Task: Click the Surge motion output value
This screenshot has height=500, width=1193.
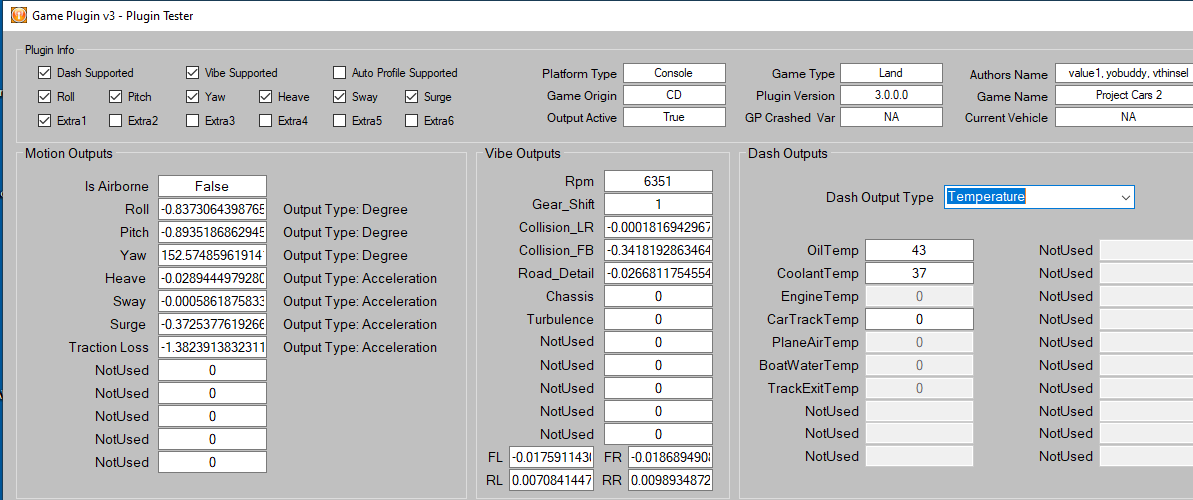Action: (212, 324)
